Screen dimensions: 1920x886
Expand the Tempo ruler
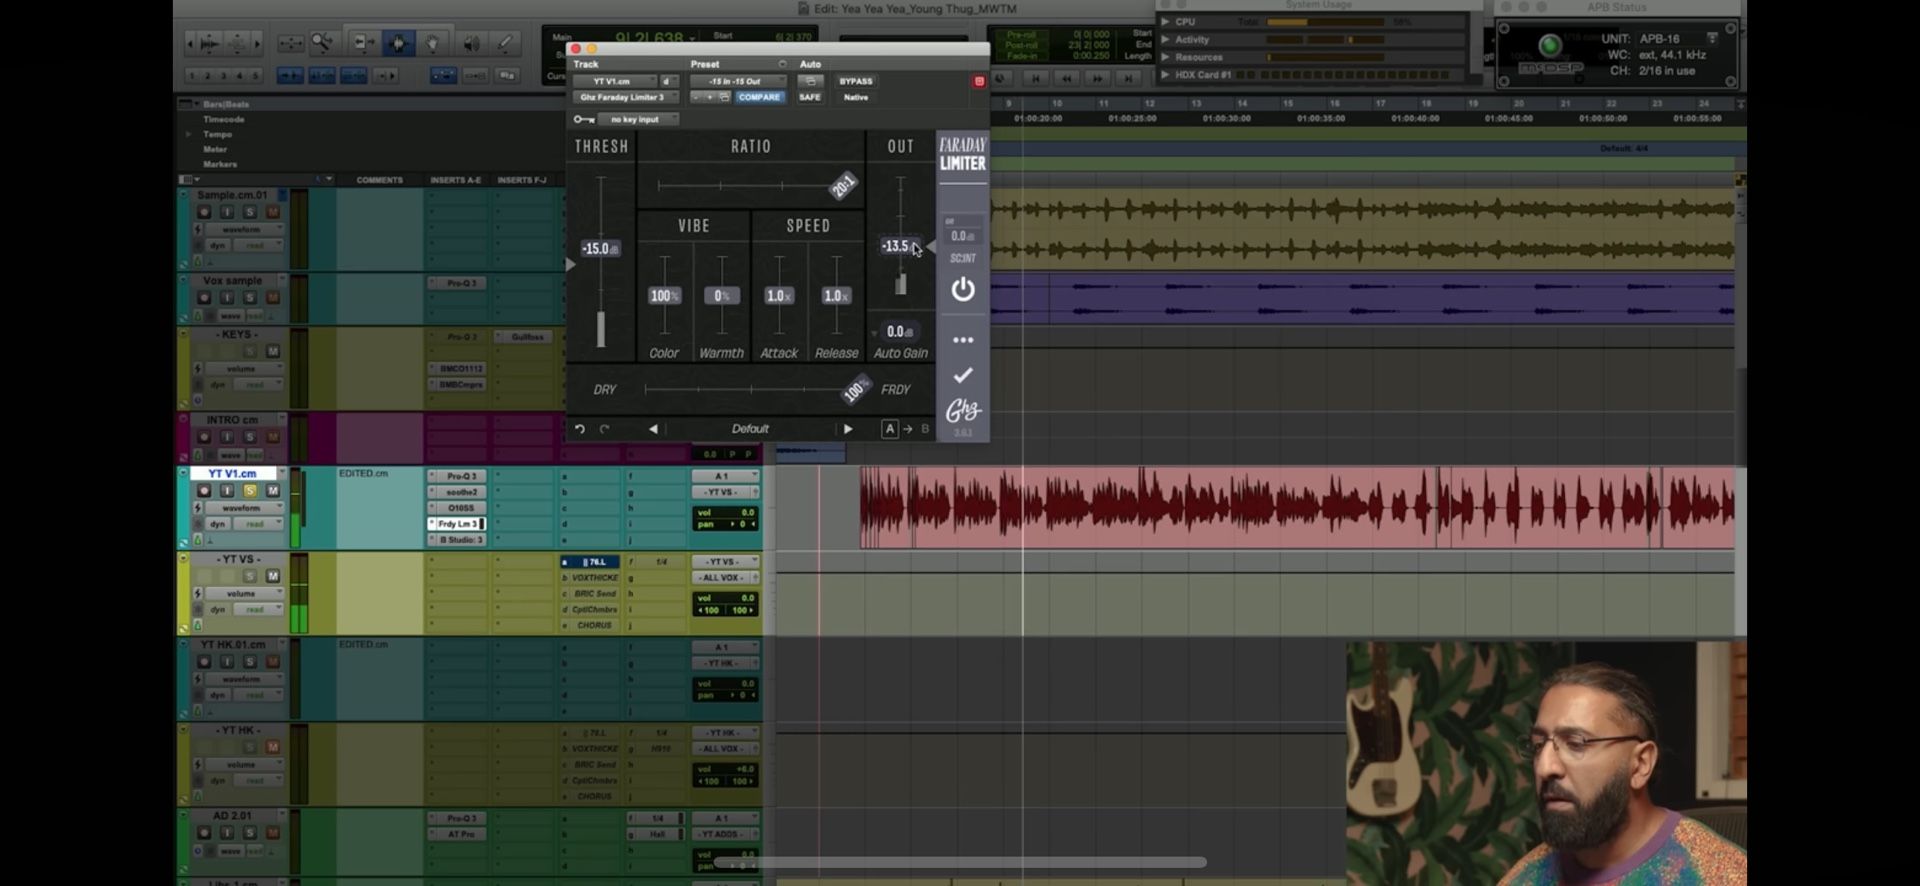(188, 134)
